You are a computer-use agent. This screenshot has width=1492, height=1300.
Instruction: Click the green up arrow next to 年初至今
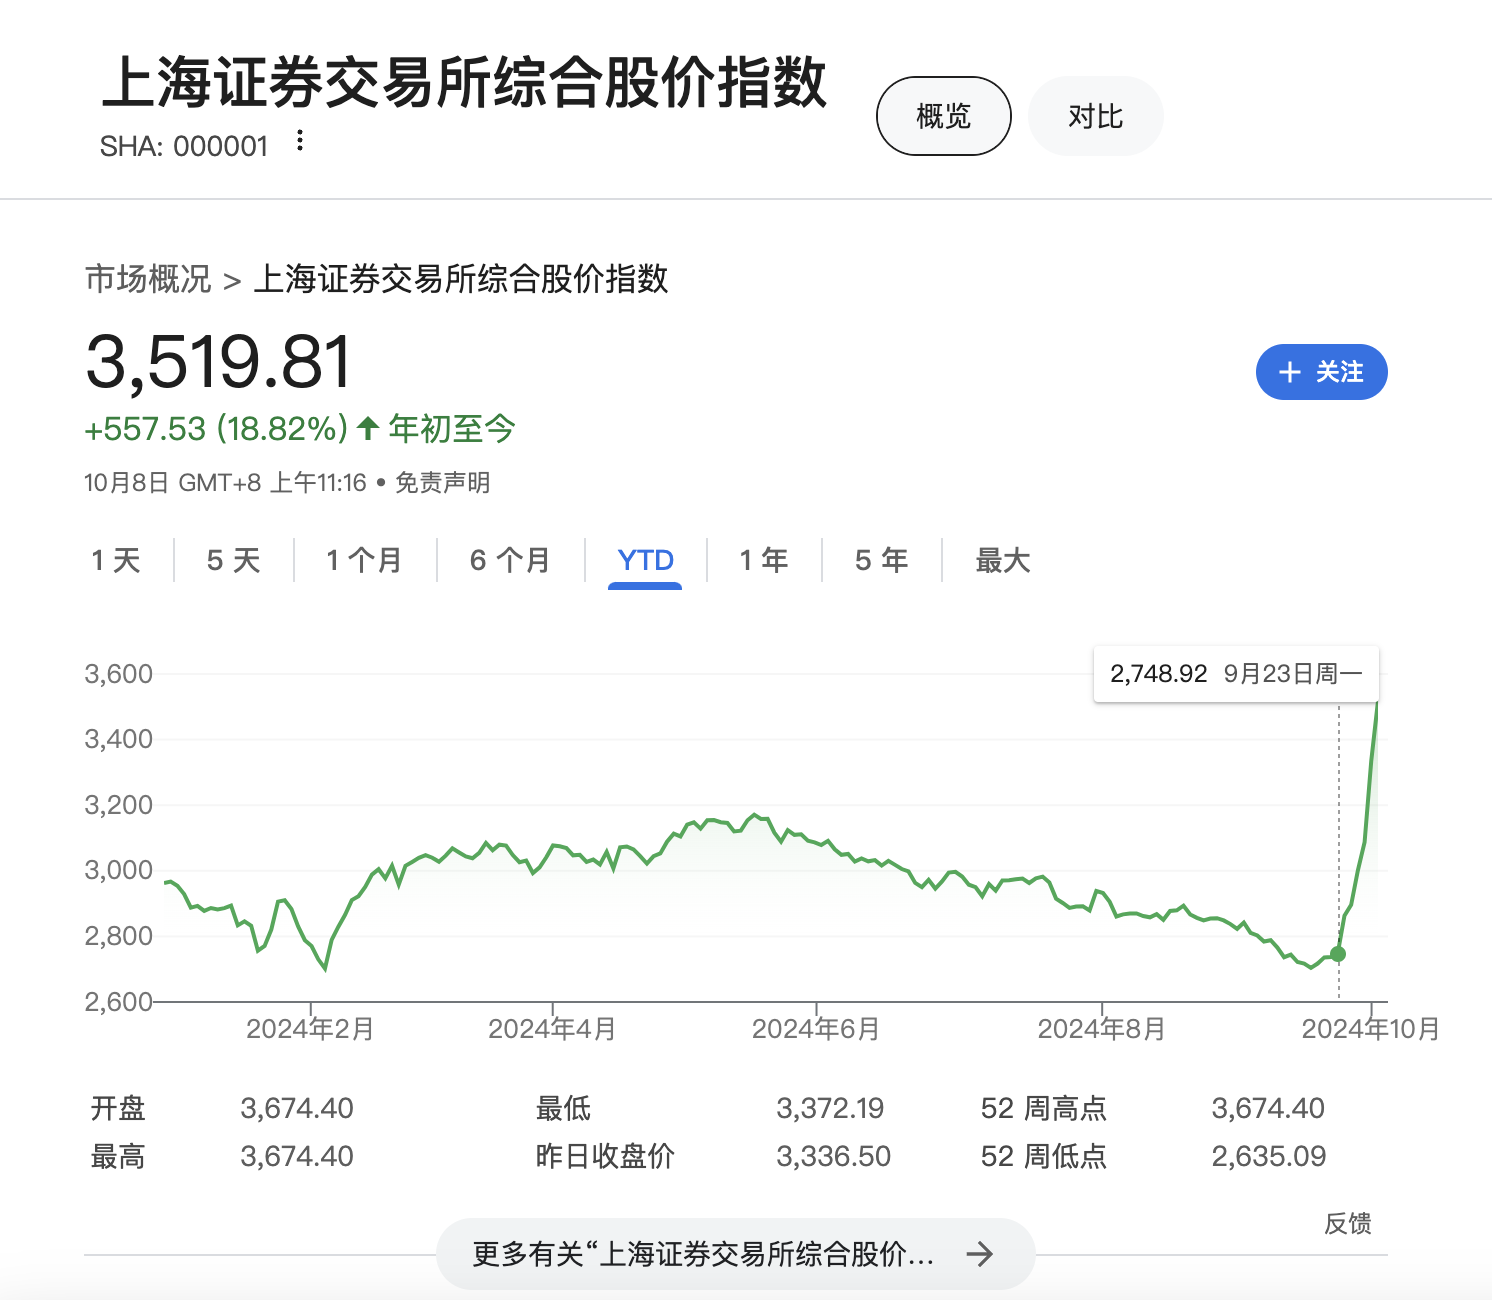(x=368, y=429)
